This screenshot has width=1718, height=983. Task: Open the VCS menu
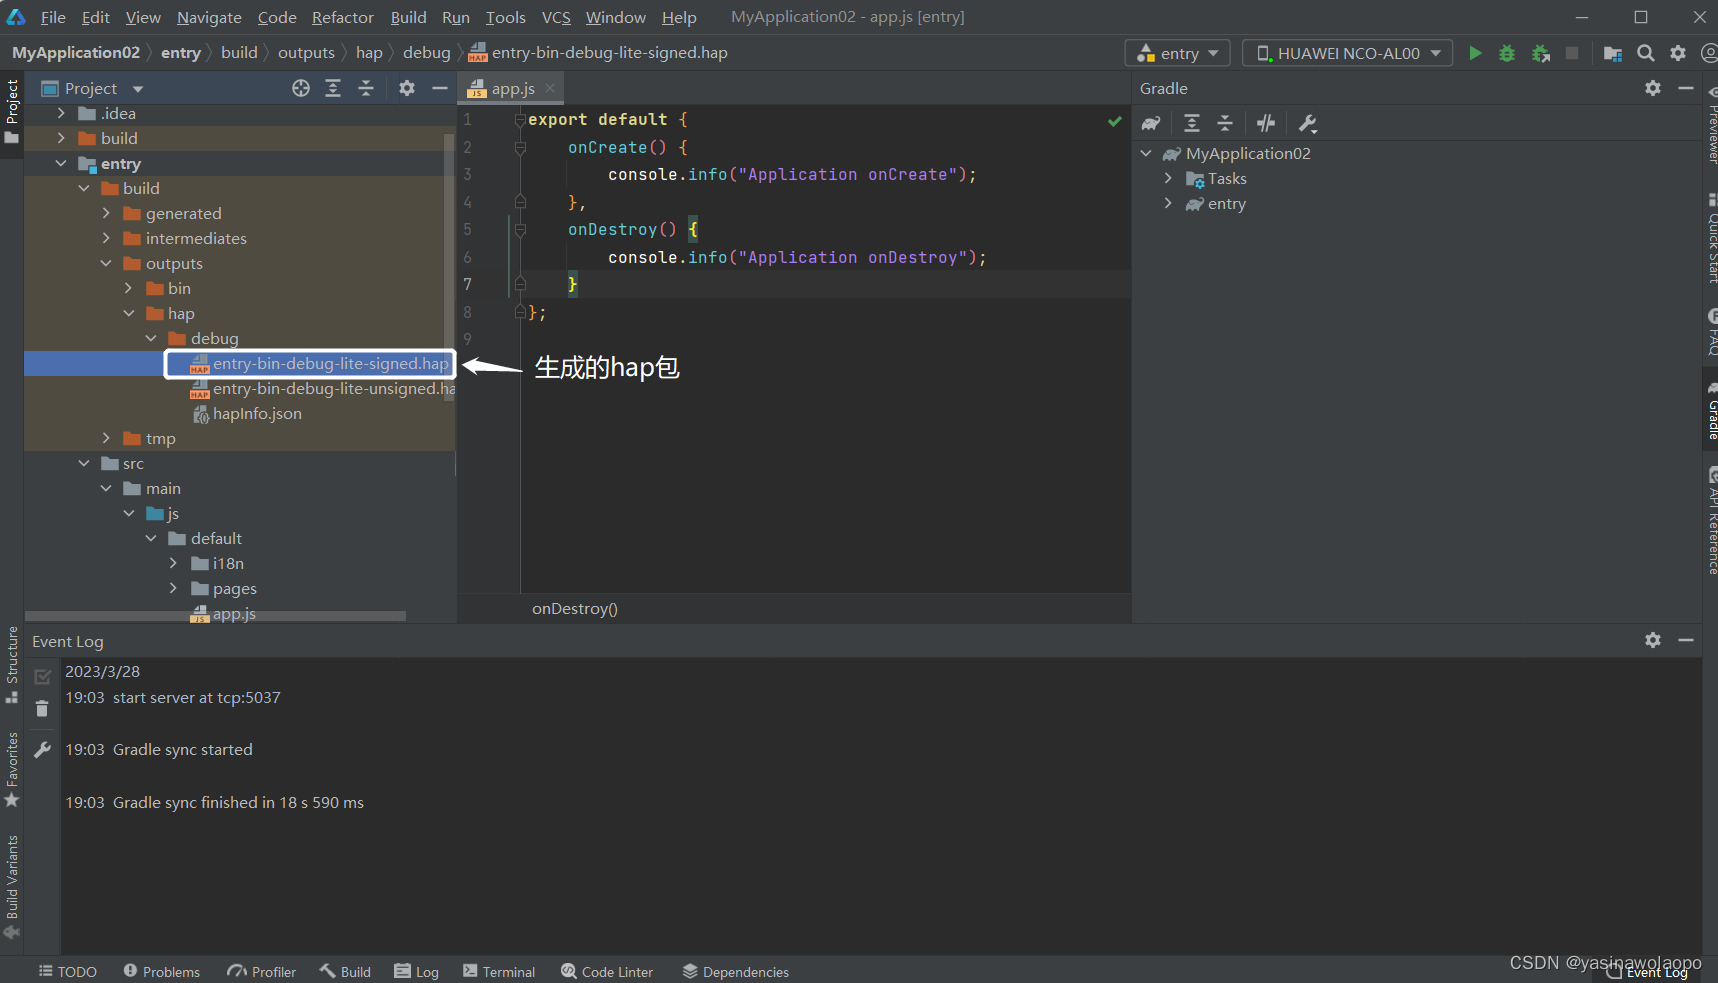click(556, 17)
